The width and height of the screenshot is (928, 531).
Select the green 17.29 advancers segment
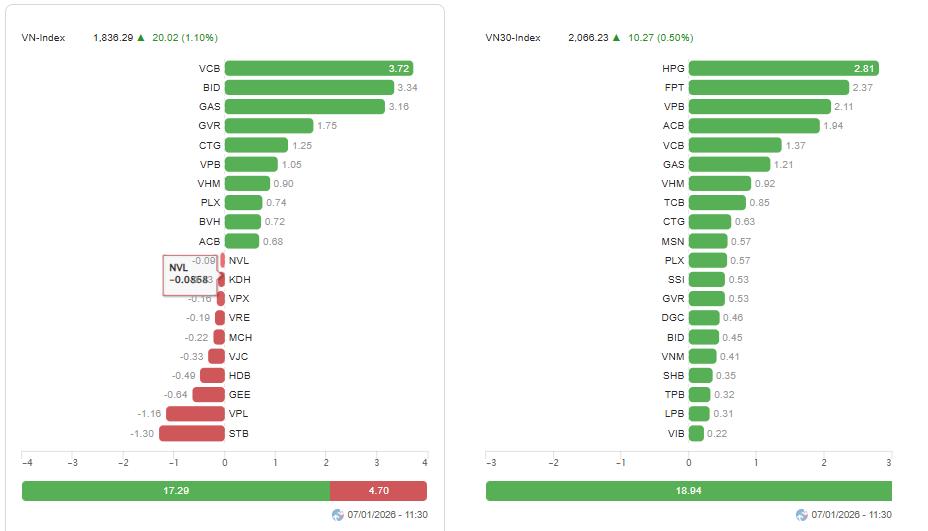[x=175, y=491]
